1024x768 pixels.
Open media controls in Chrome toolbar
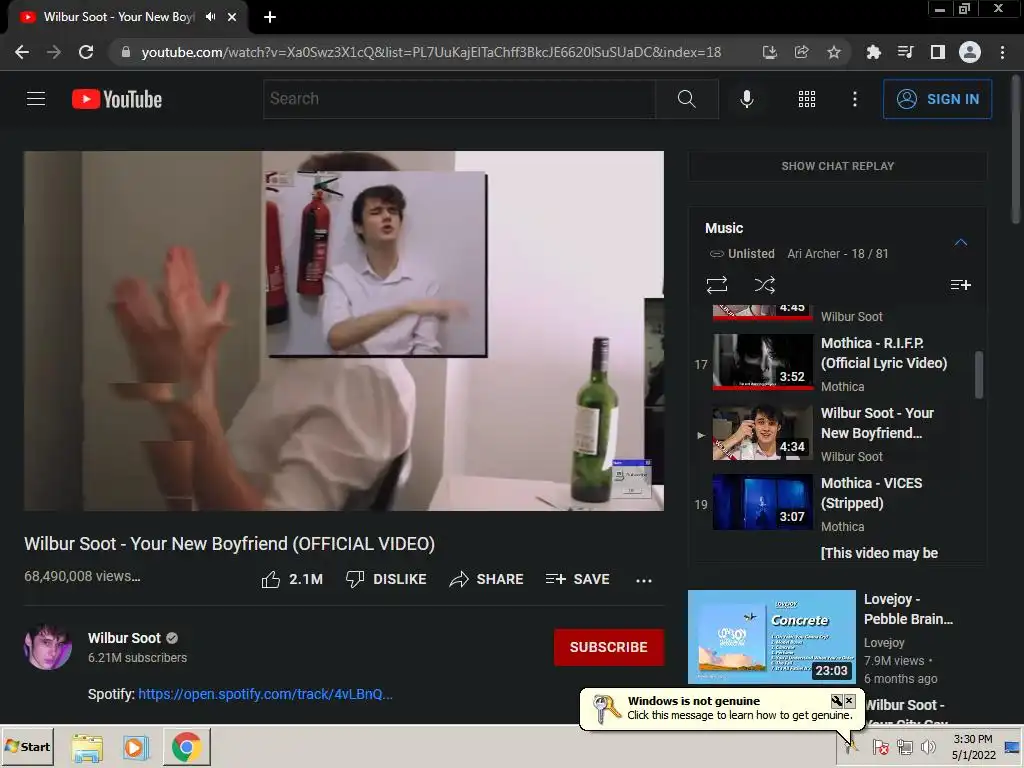pyautogui.click(x=905, y=52)
